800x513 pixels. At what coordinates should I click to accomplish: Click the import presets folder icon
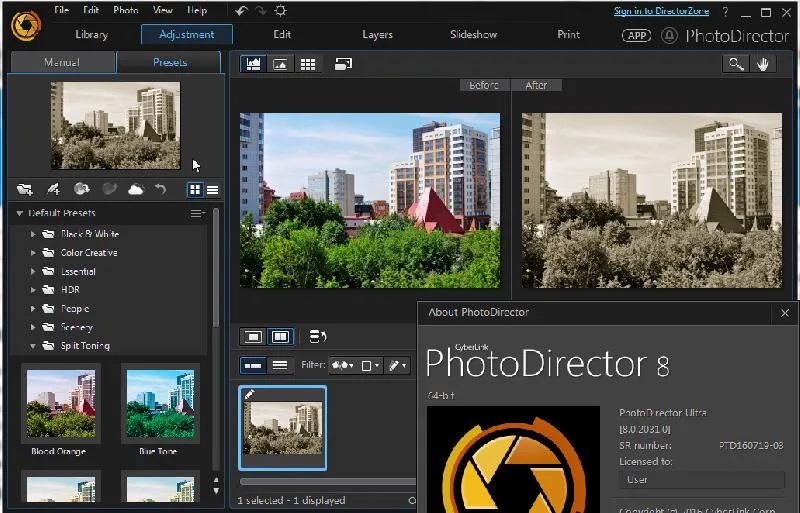pyautogui.click(x=24, y=189)
